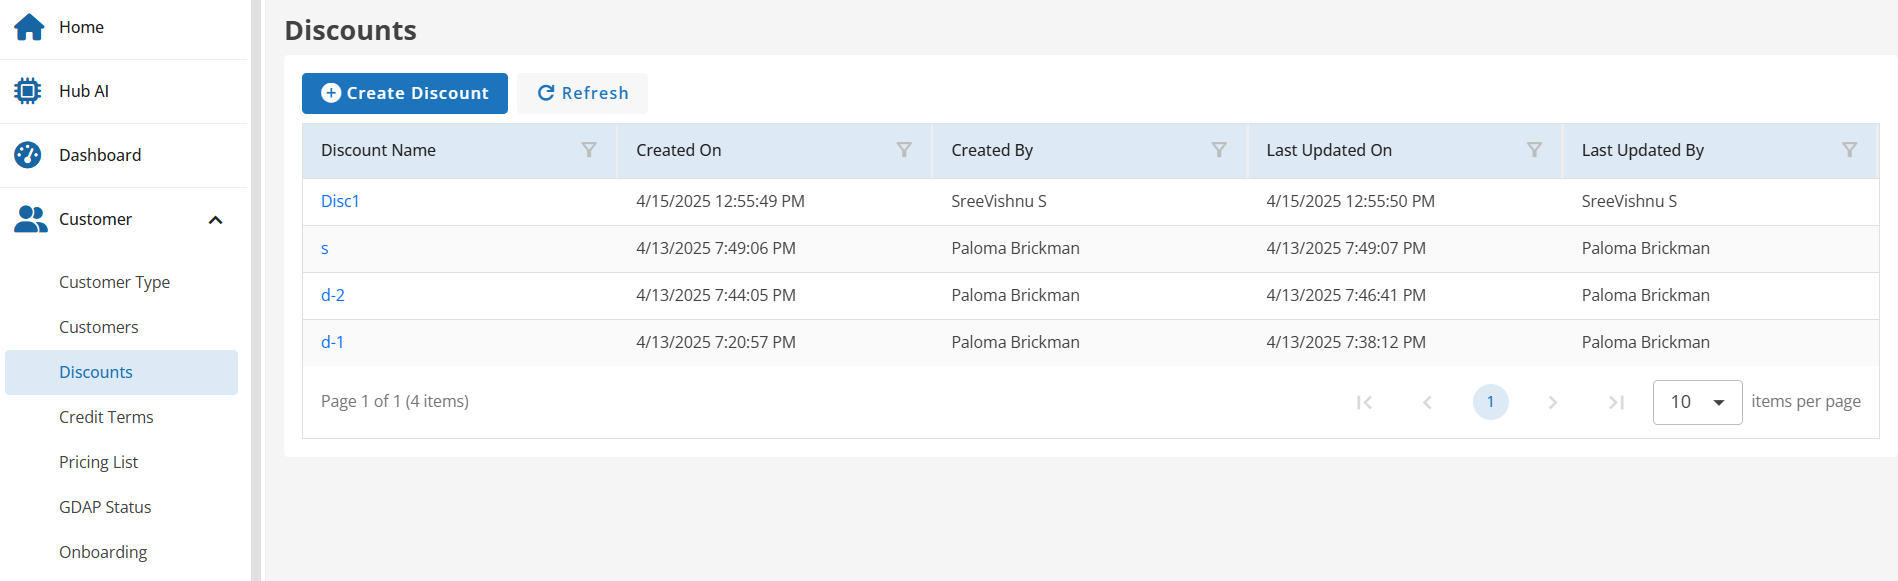Viewport: 1898px width, 581px height.
Task: Click the Refresh button
Action: tap(582, 93)
